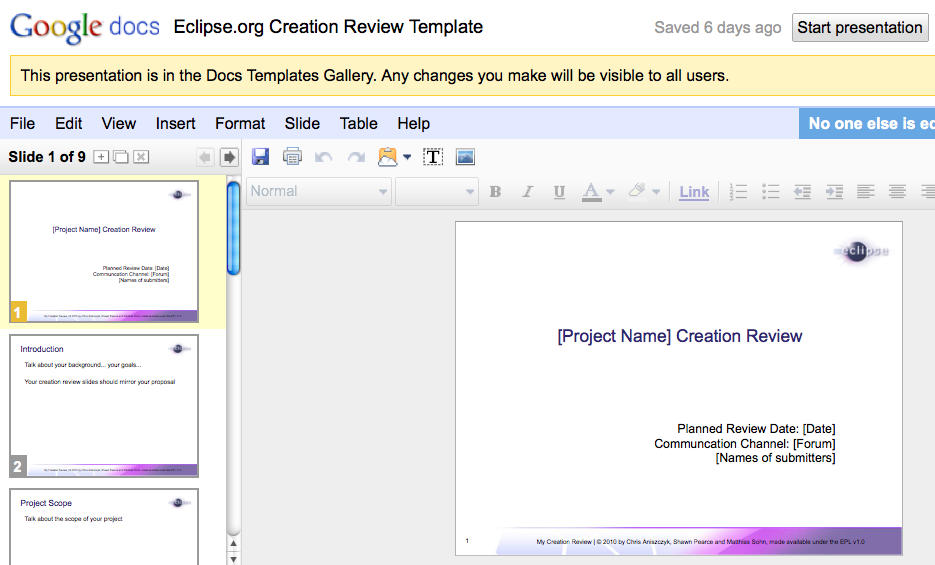Open the Edit menu

69,123
